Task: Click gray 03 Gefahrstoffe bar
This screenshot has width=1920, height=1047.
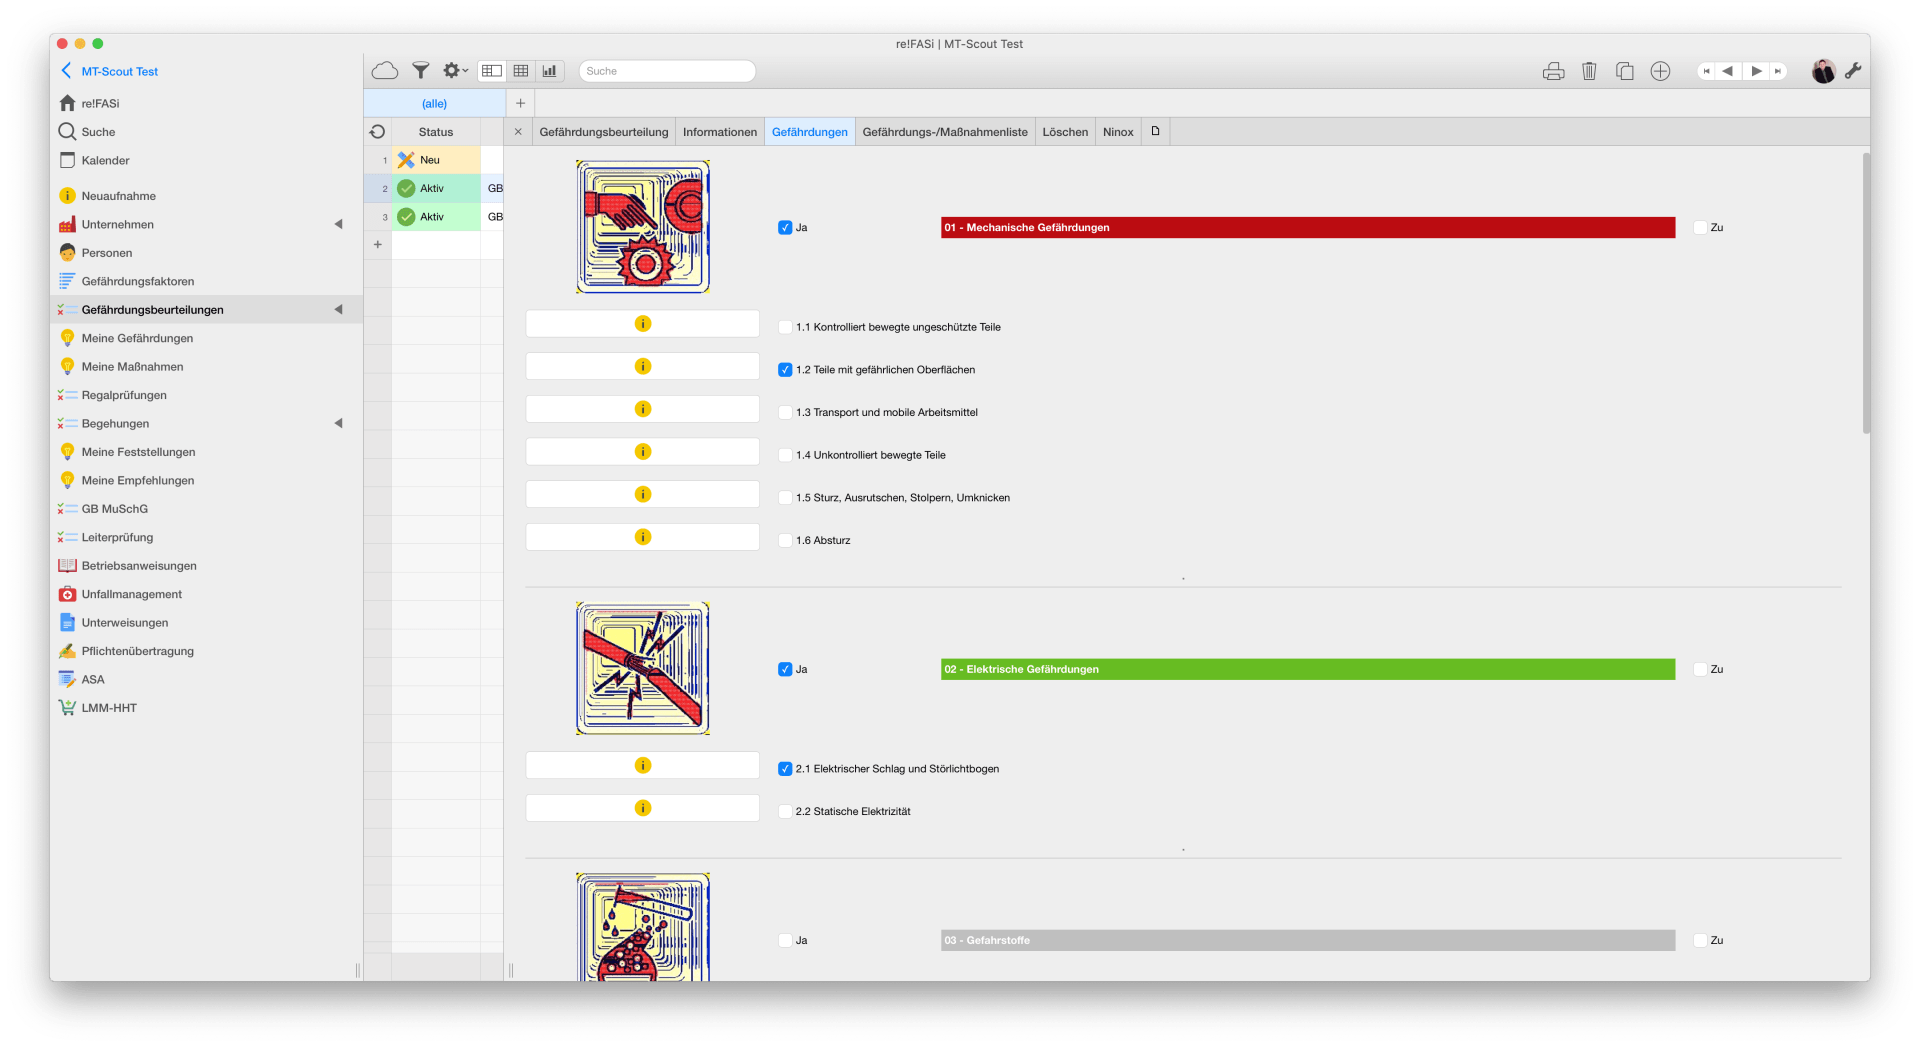Action: pyautogui.click(x=1308, y=941)
